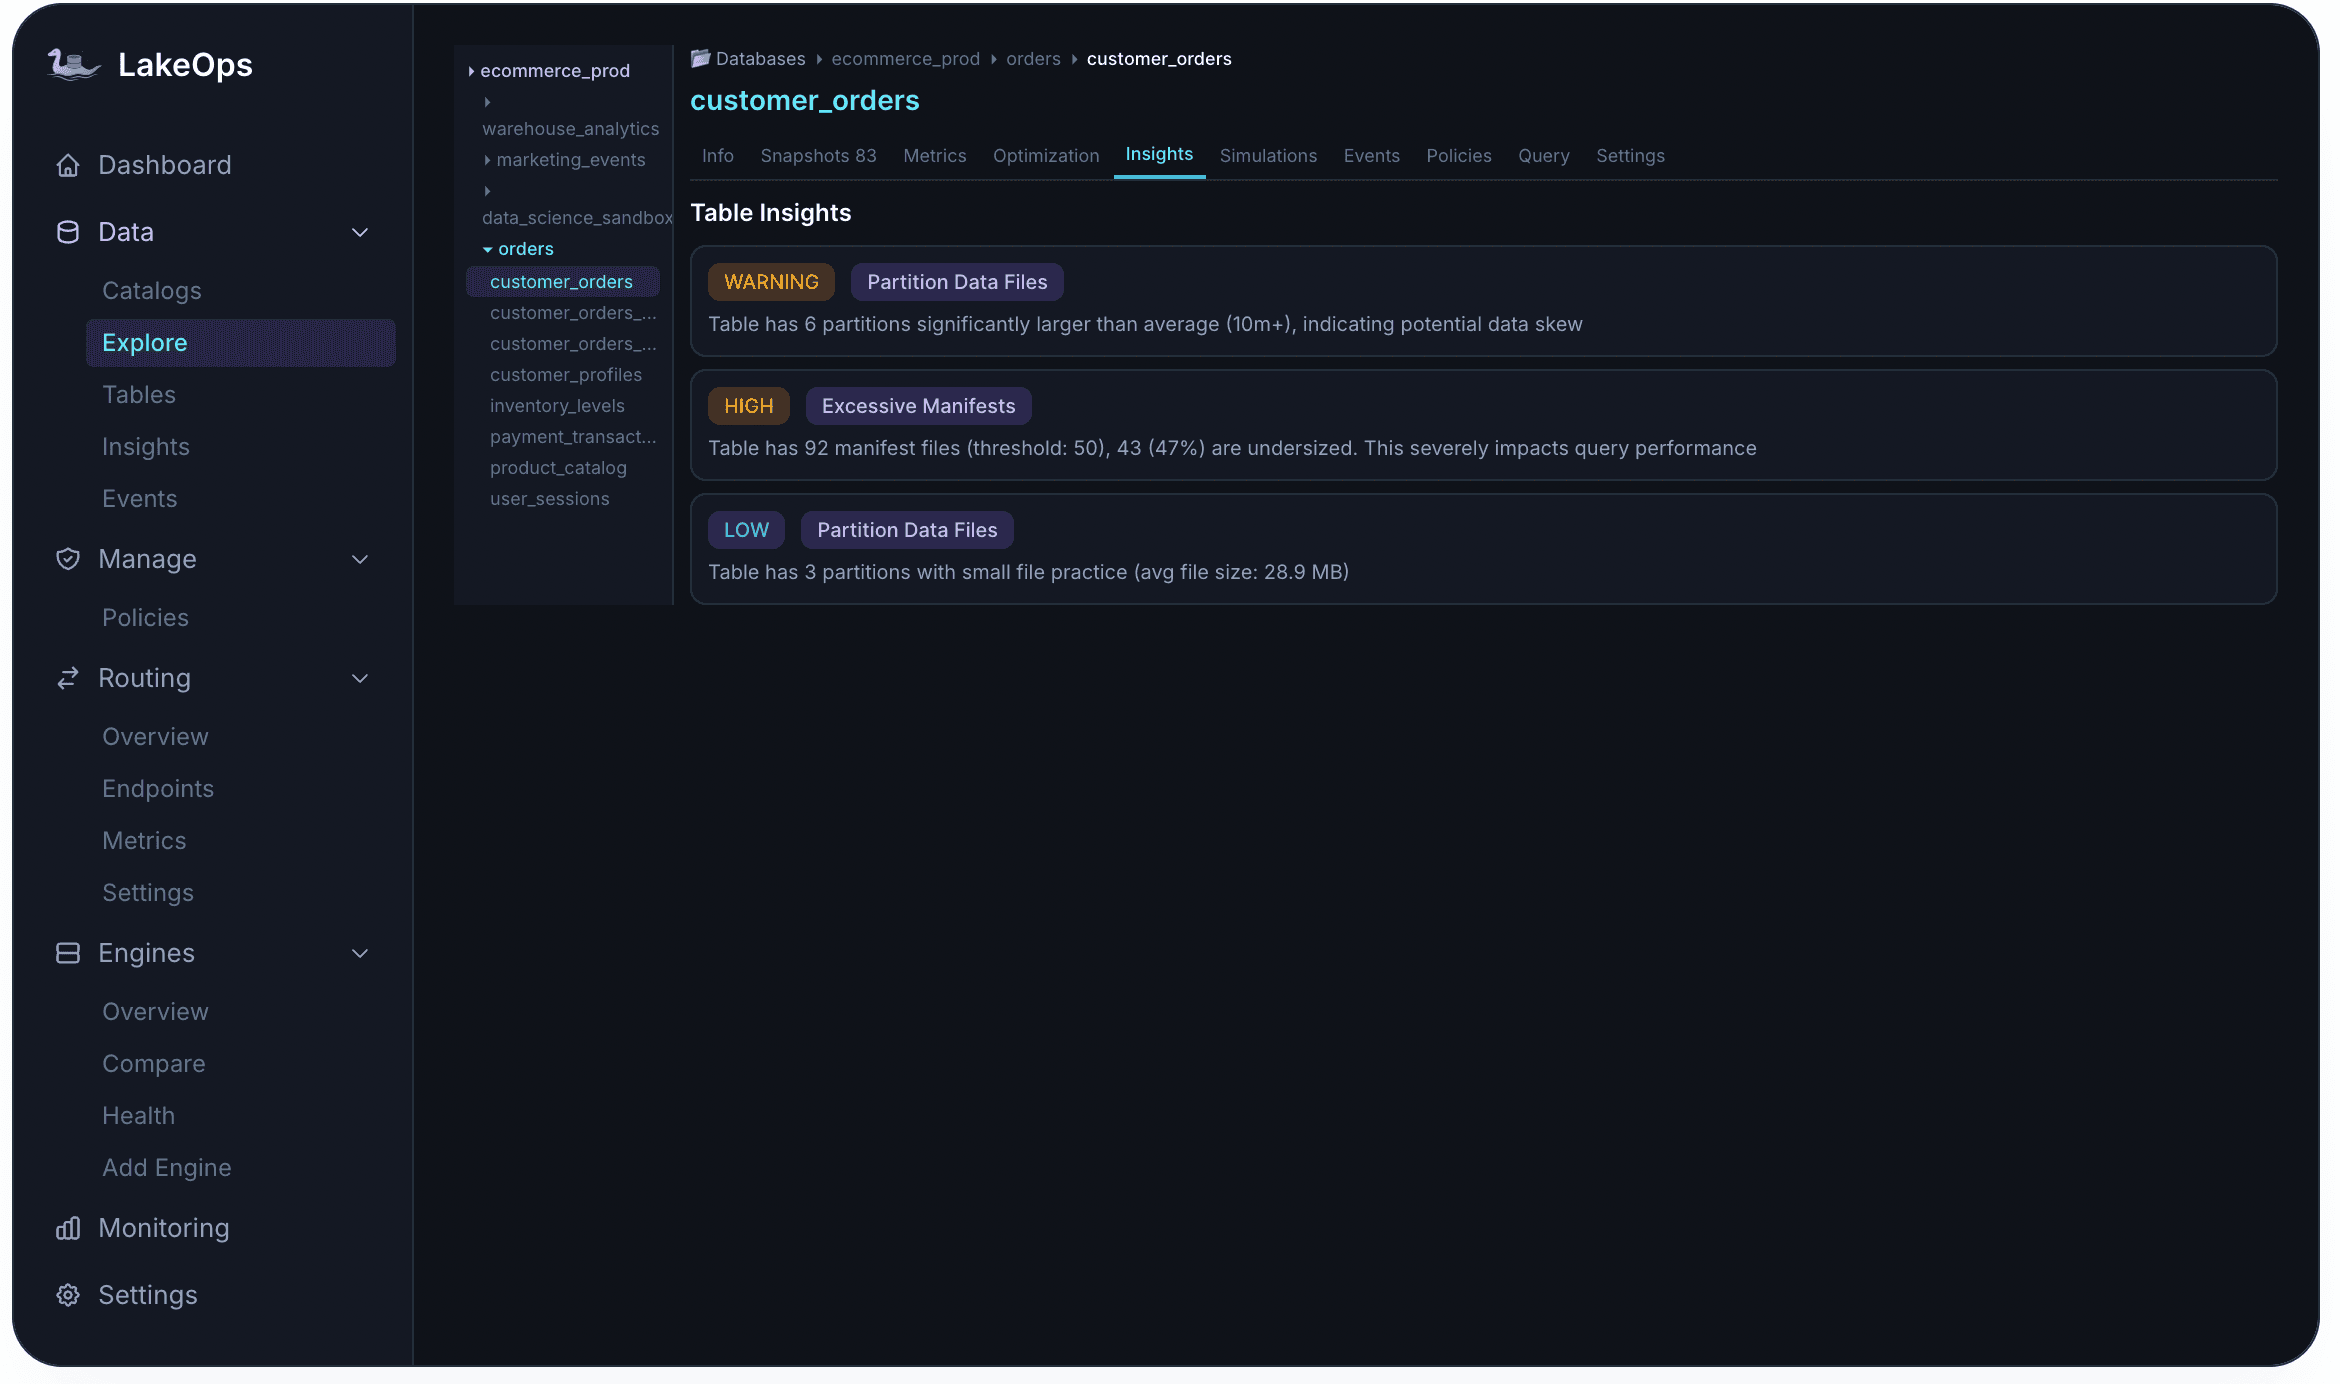Expand the warehouse_analytics tree arrow
The height and width of the screenshot is (1384, 2340).
click(487, 102)
